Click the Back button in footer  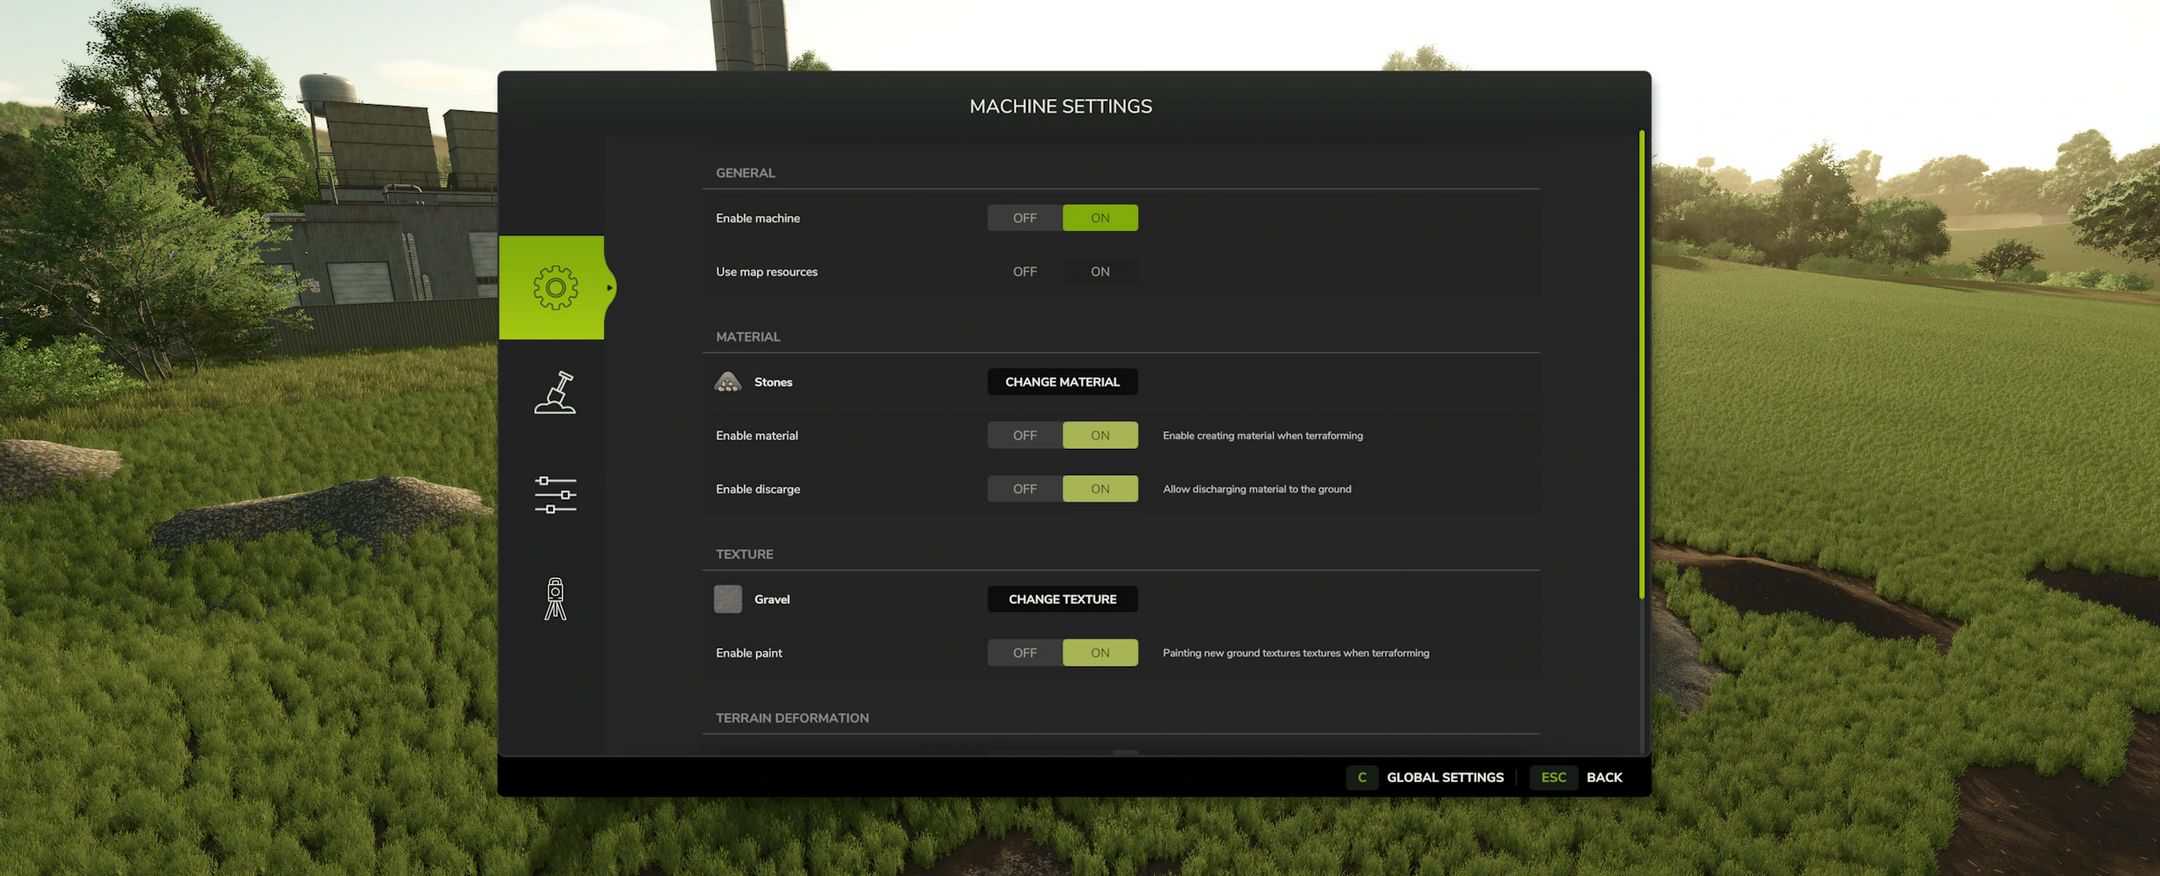pos(1604,778)
